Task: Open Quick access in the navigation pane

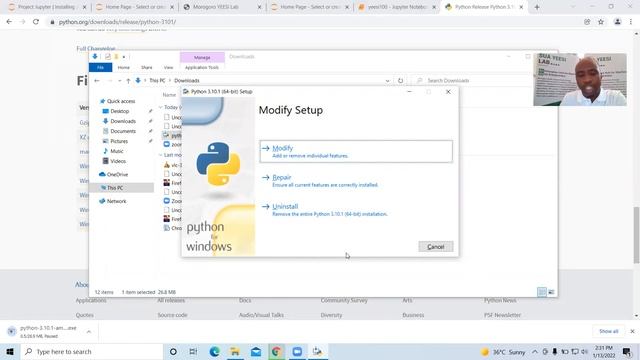Action: 121,101
